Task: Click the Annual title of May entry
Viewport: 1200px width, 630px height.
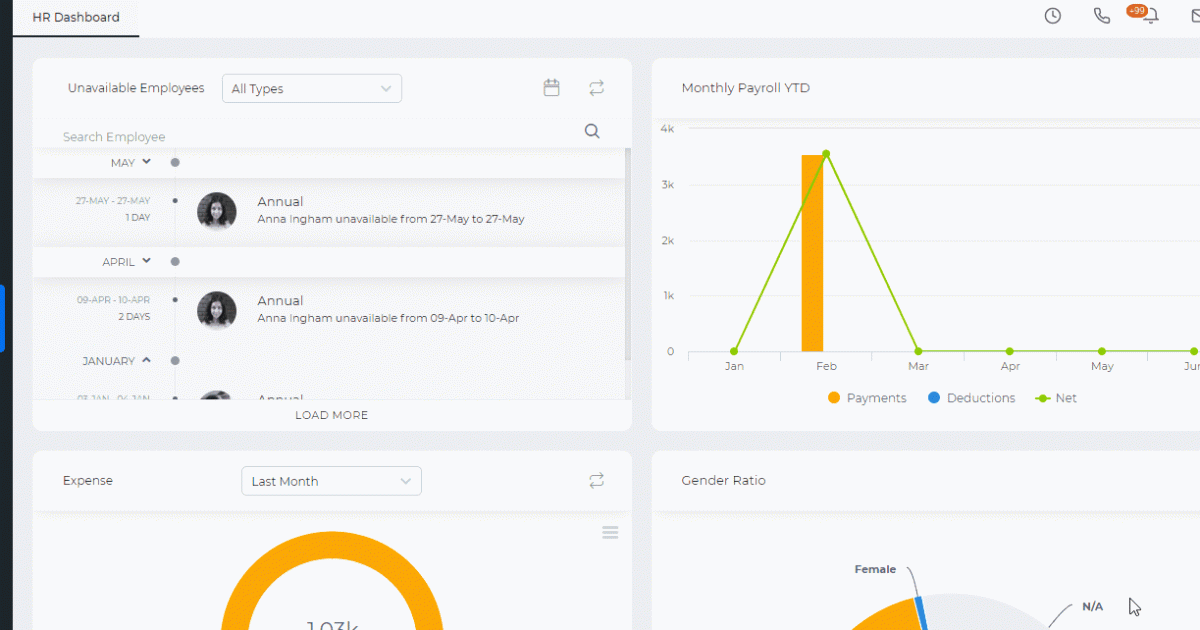Action: pos(280,201)
